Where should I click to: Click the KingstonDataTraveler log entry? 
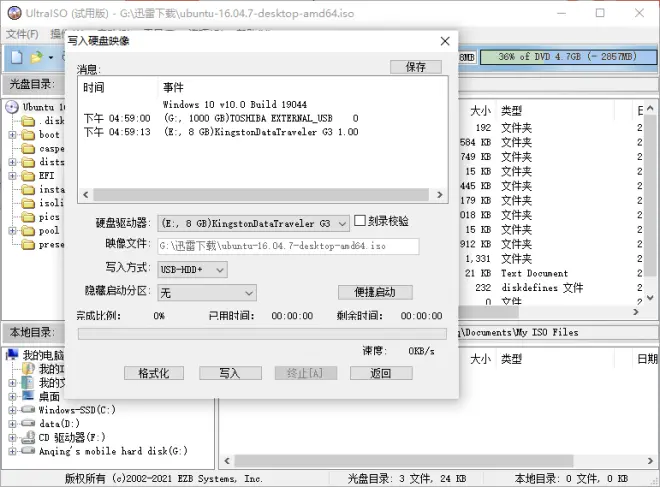[261, 132]
